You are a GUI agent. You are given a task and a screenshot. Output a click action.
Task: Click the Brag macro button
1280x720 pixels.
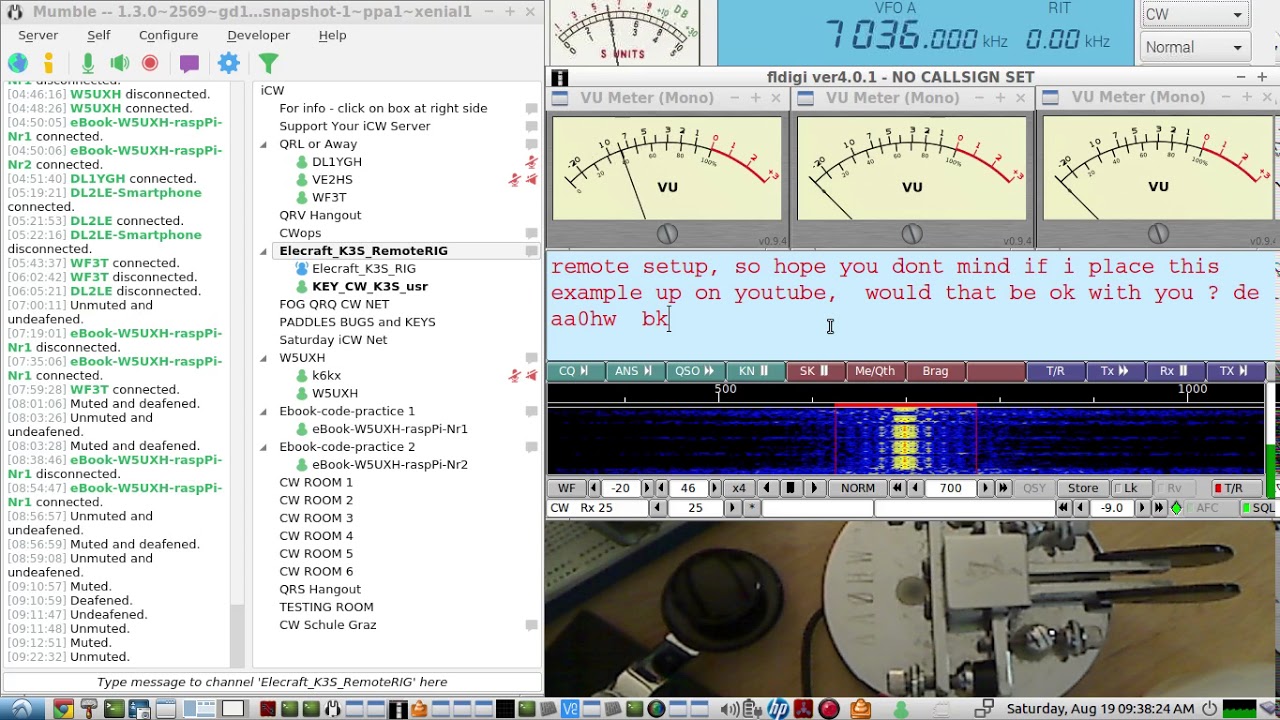[x=935, y=371]
